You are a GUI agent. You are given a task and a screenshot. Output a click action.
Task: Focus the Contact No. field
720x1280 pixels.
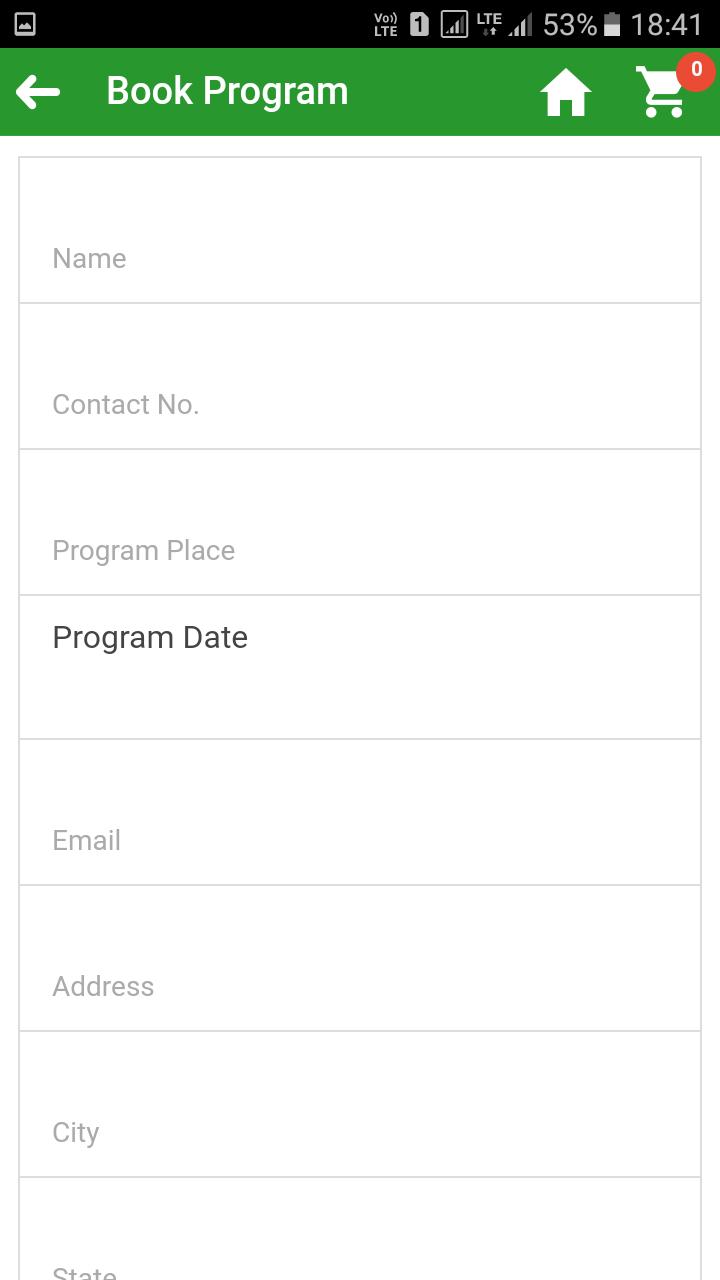click(360, 386)
